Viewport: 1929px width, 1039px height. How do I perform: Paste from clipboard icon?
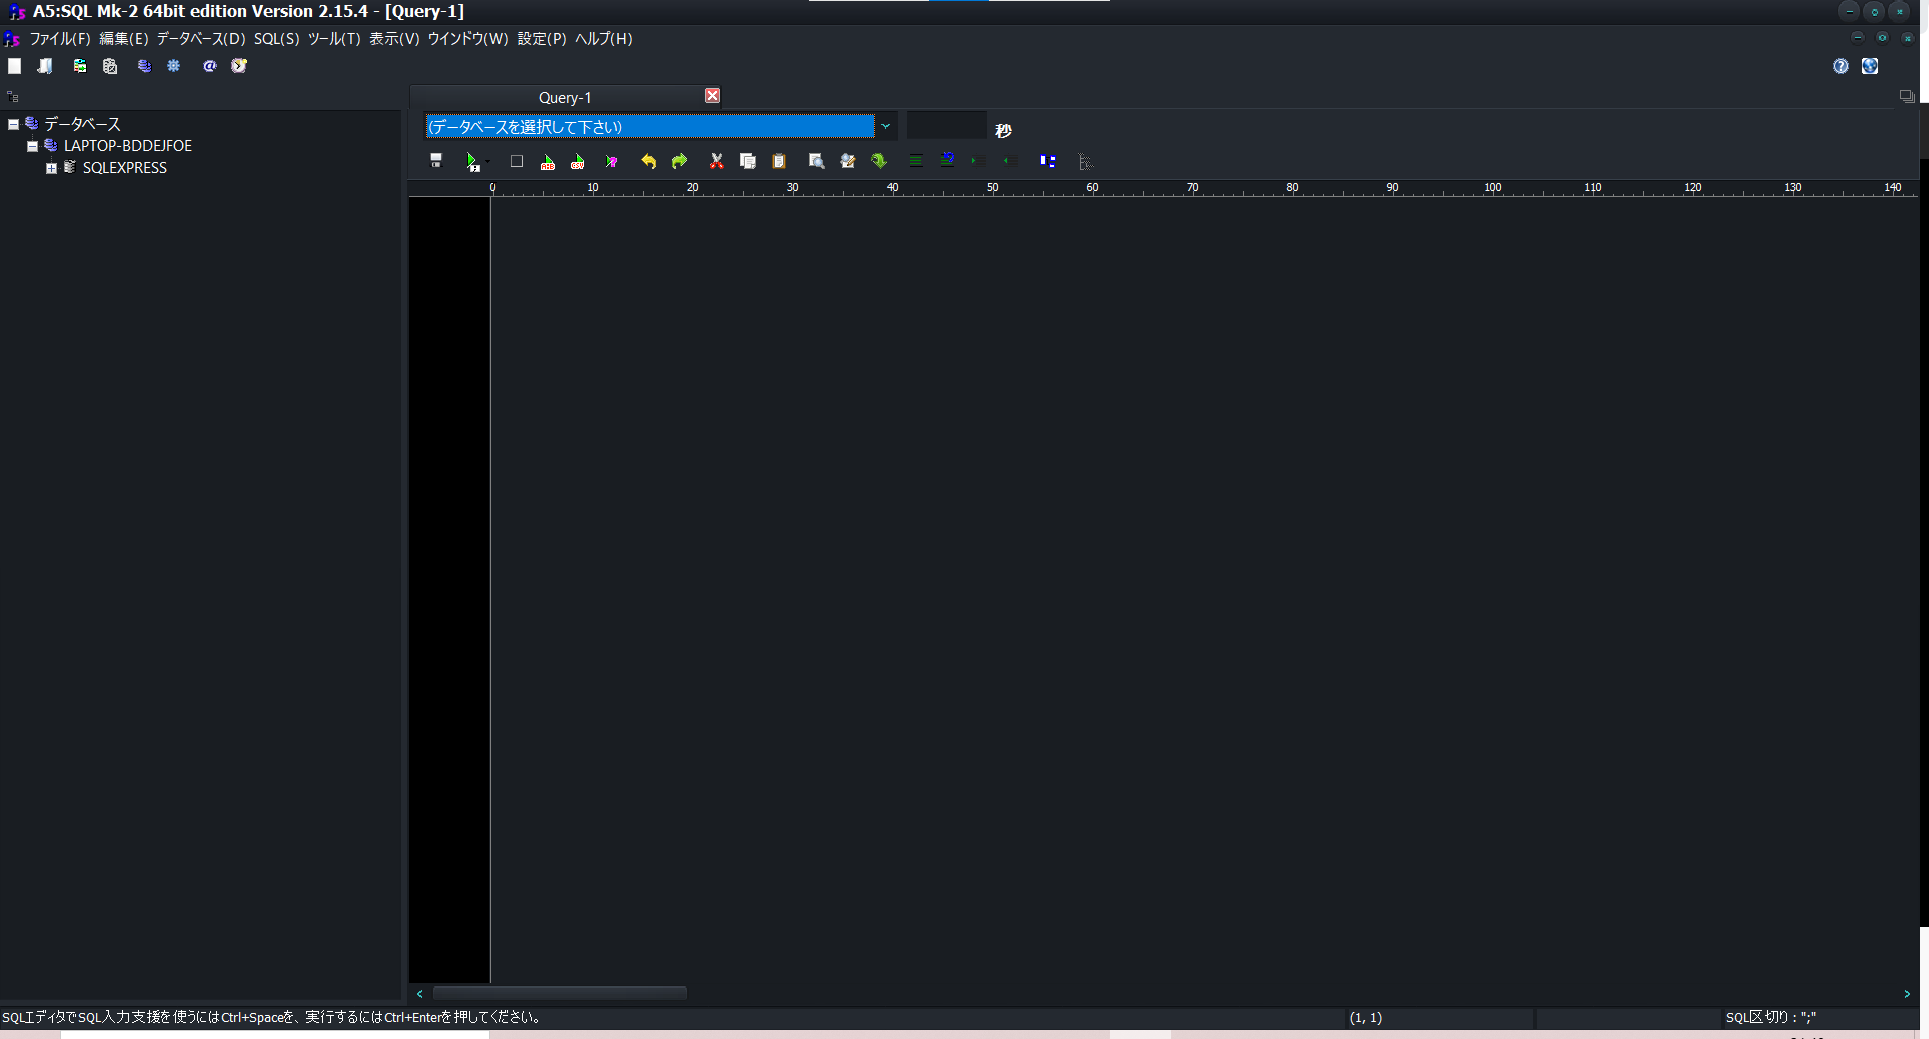779,161
